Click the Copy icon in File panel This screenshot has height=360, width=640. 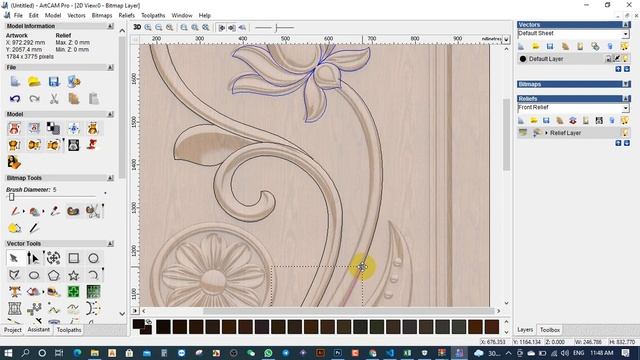coord(73,98)
